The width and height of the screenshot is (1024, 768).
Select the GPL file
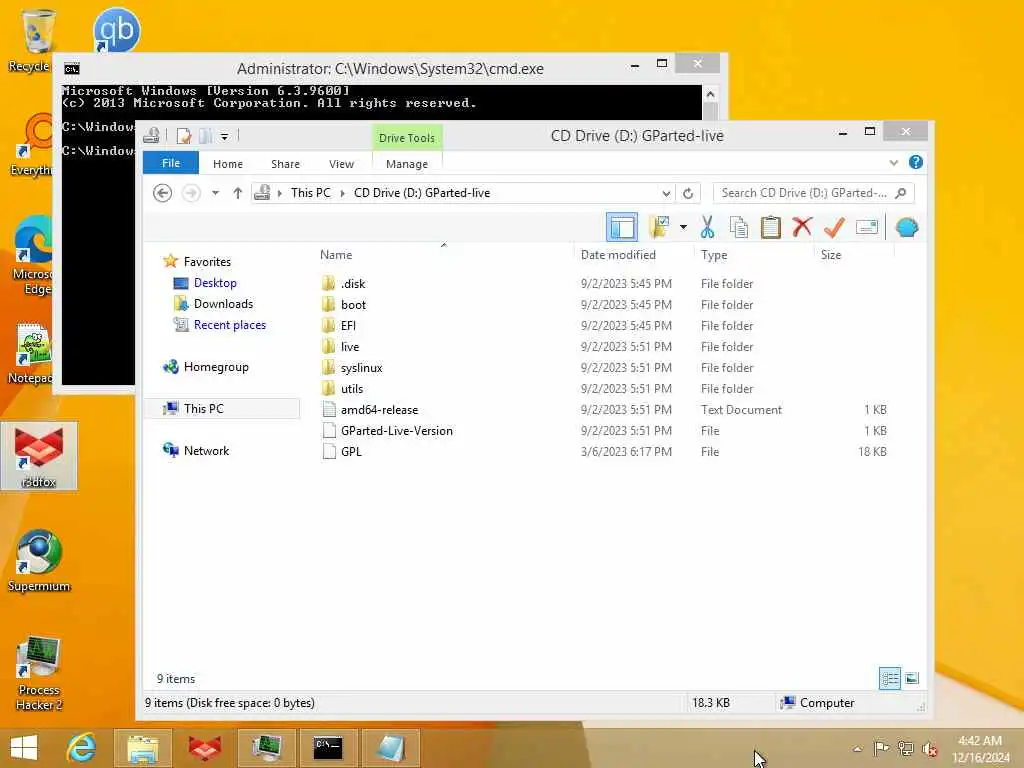coord(351,451)
